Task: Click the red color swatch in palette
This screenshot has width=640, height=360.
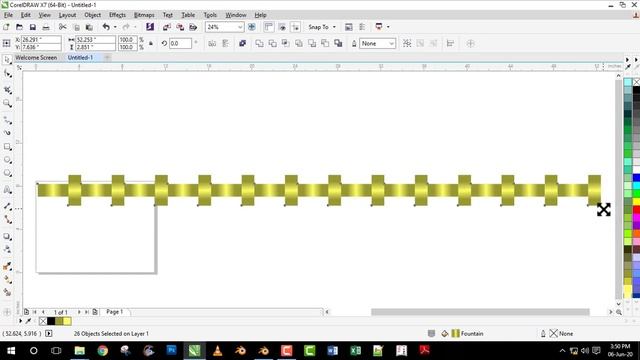Action: point(636,209)
